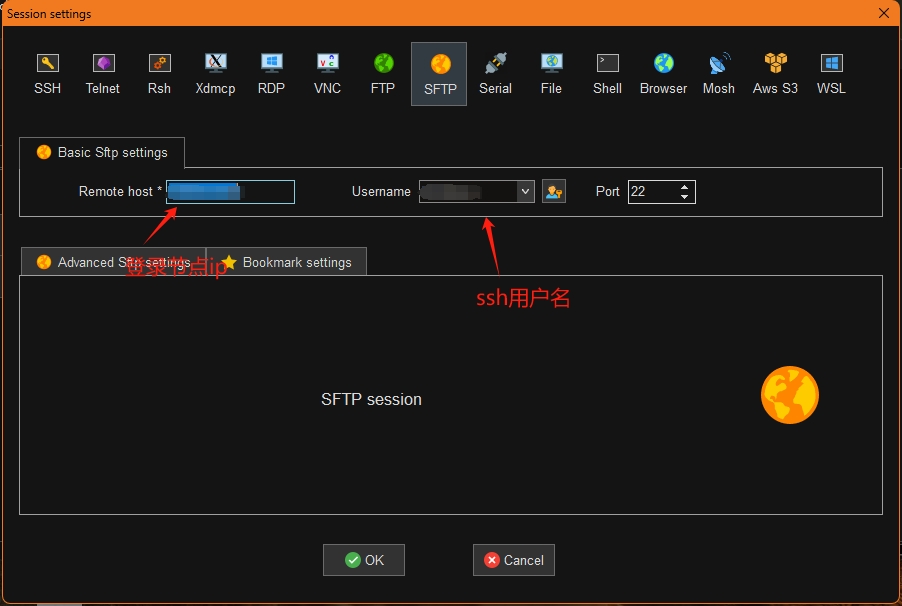Select the Mosh session icon
The height and width of the screenshot is (606, 902).
(718, 74)
